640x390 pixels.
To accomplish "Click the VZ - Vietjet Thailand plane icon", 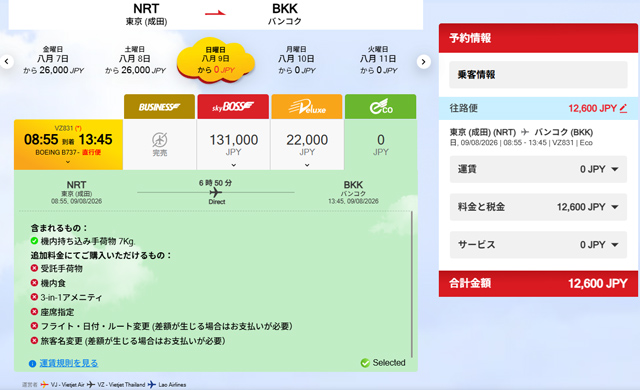I will 91,384.
